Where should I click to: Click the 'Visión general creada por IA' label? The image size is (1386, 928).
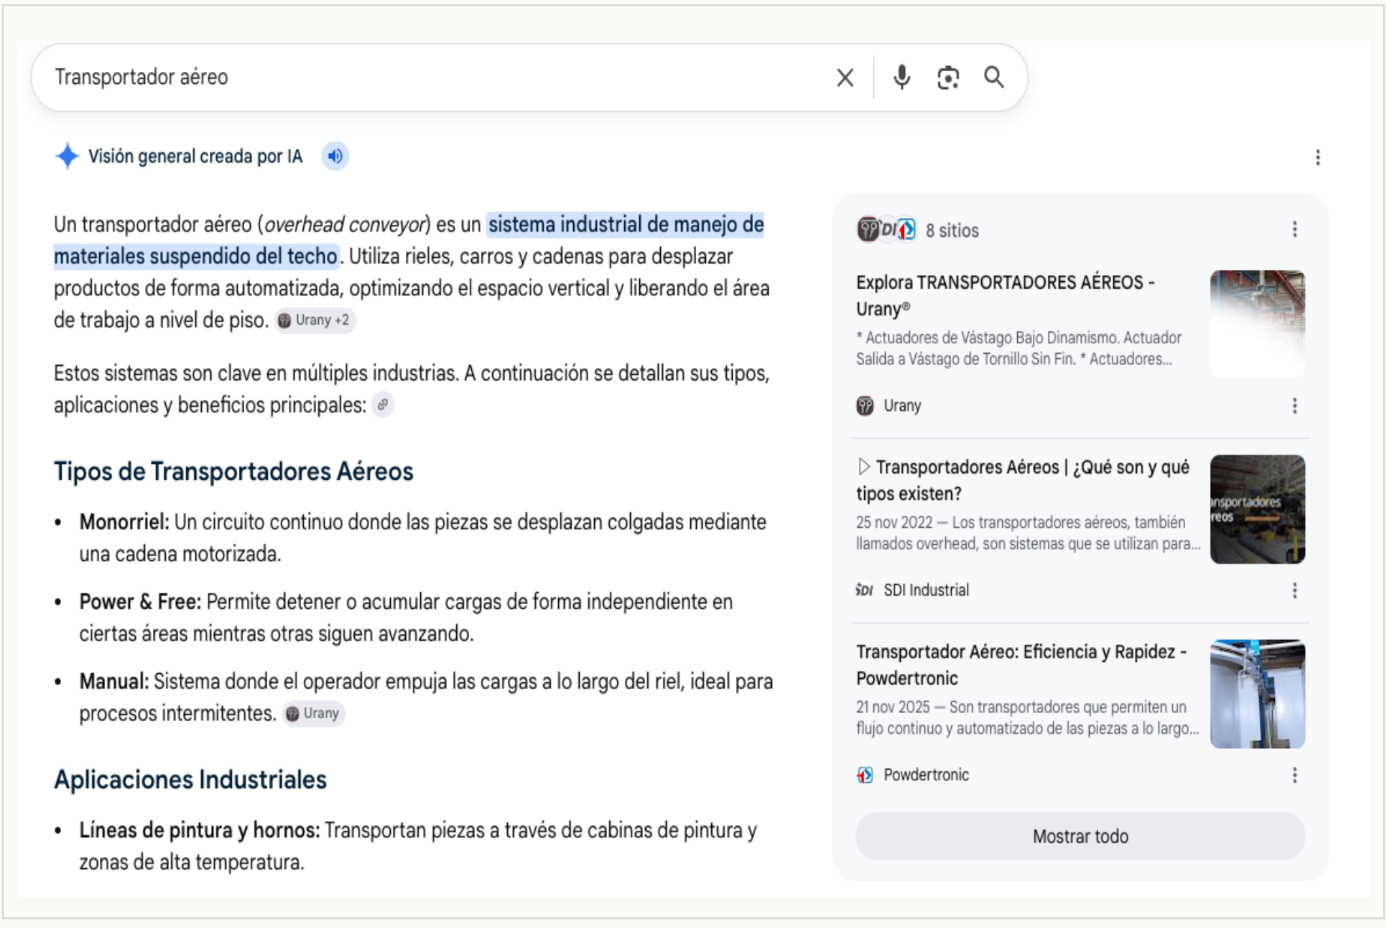click(195, 156)
